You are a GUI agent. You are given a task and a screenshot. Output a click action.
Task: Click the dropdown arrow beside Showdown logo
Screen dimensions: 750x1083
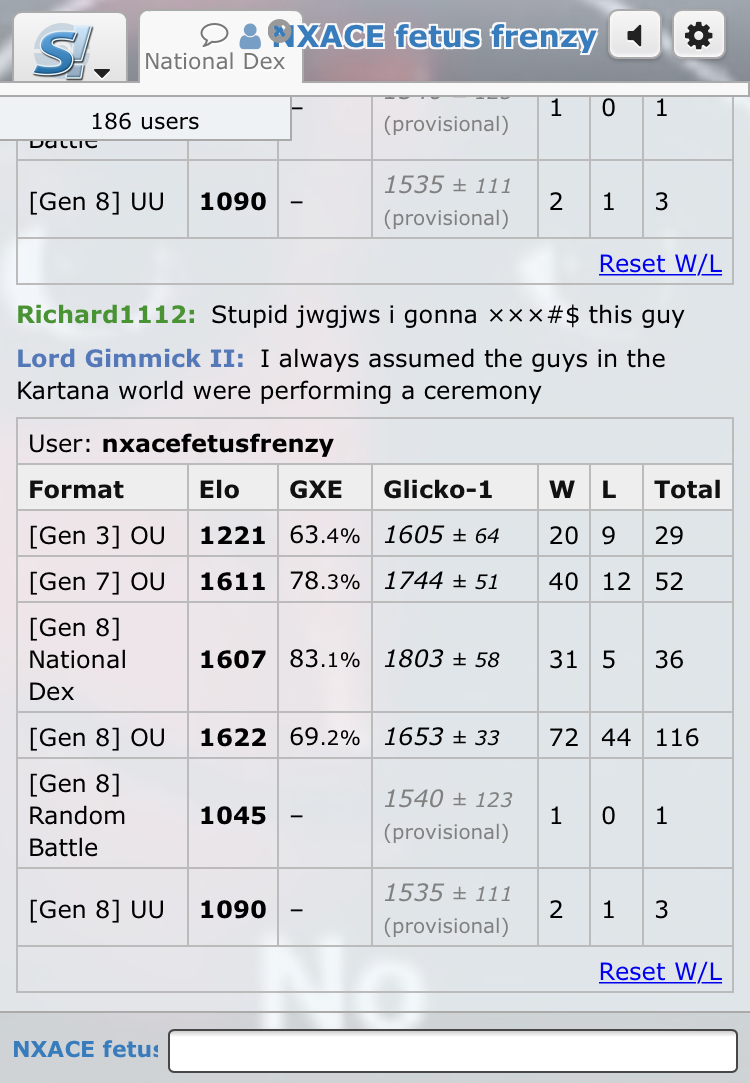tap(102, 72)
